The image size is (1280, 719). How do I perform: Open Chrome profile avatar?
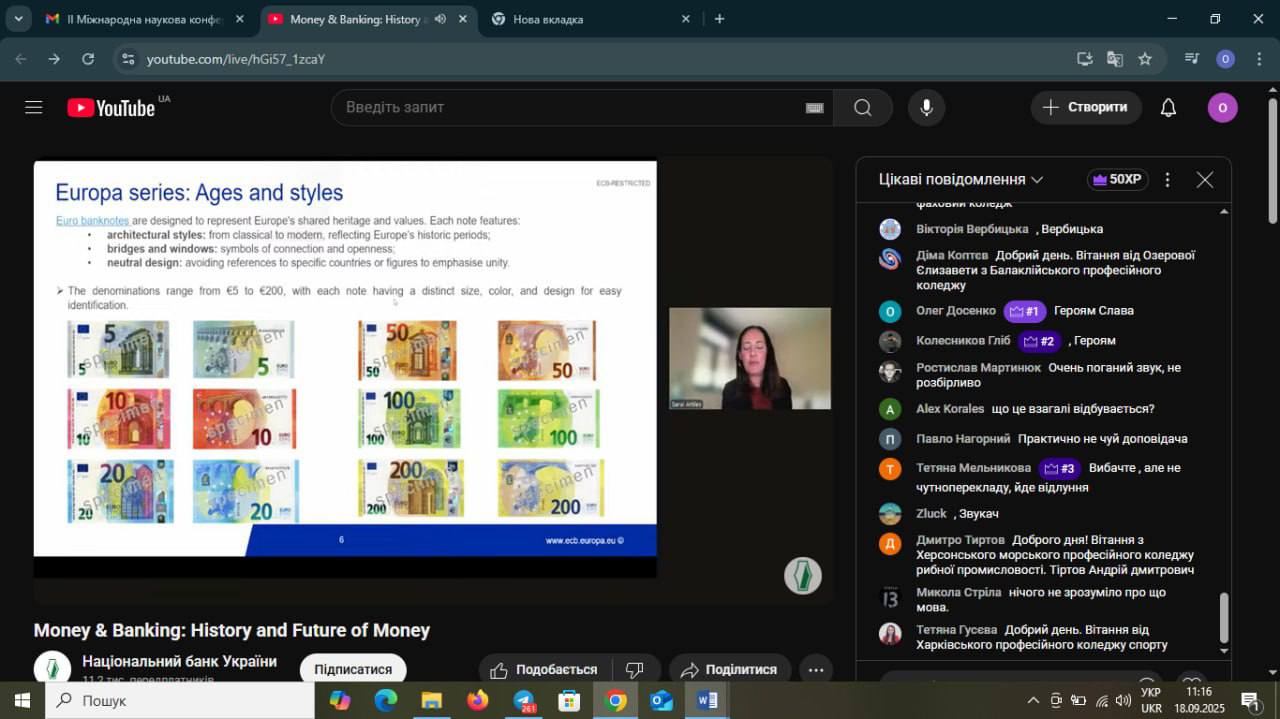[x=1225, y=59]
